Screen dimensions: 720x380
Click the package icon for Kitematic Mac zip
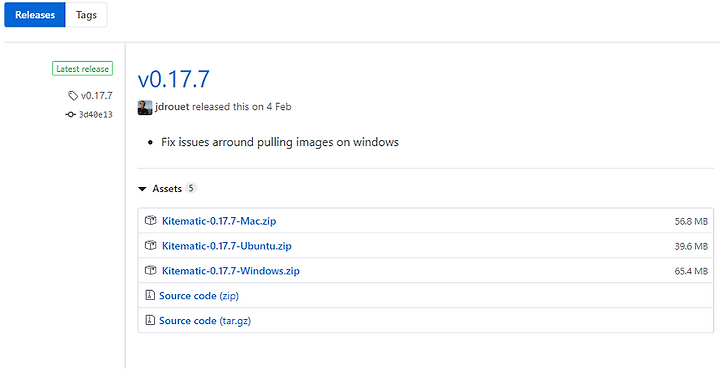(150, 220)
